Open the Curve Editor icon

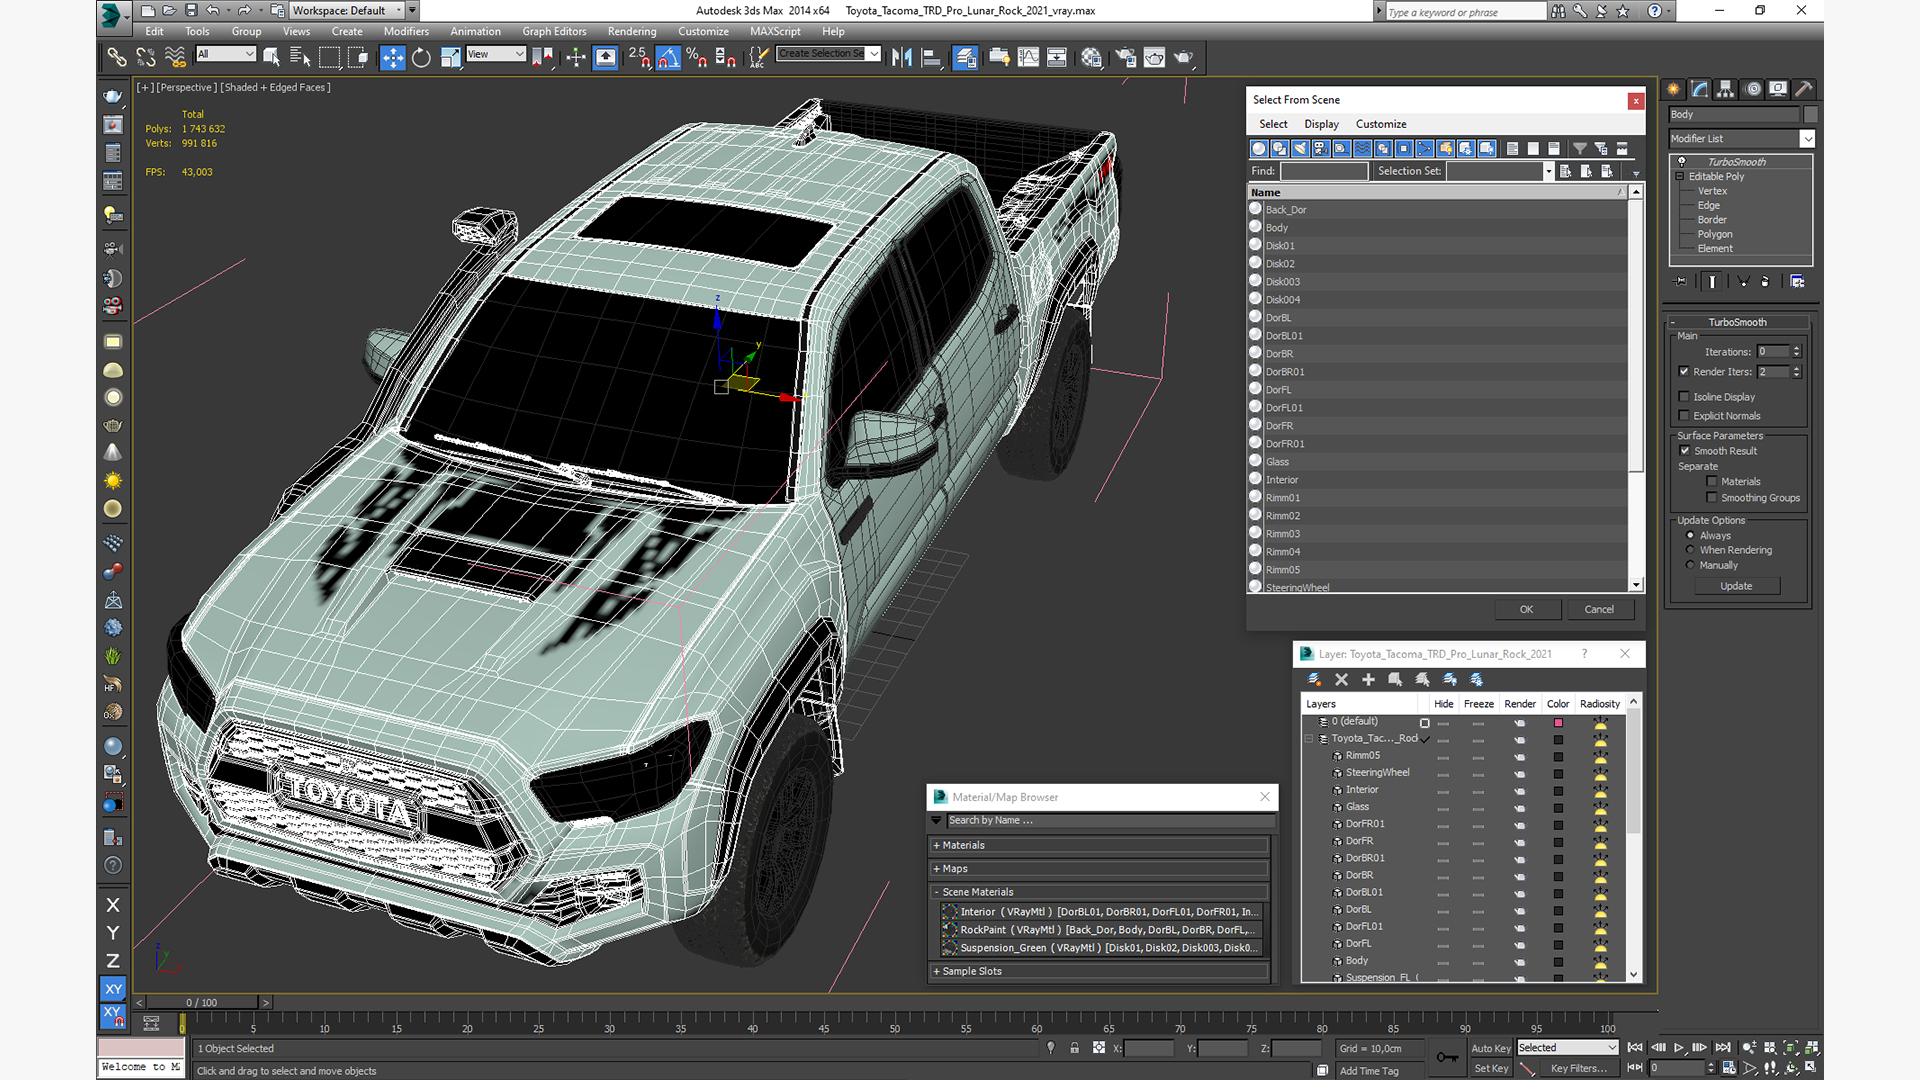[1028, 58]
